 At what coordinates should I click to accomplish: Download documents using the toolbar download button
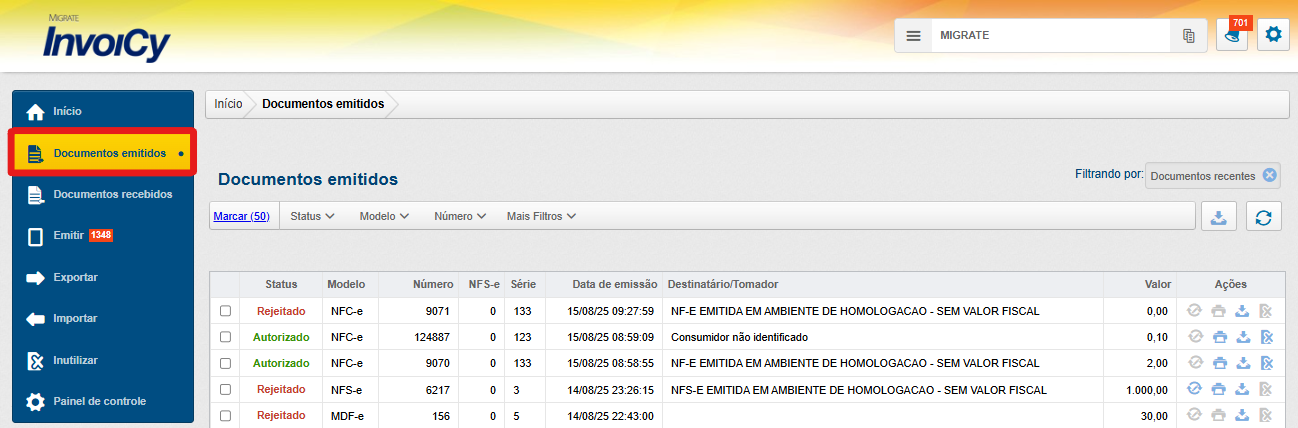[1218, 217]
